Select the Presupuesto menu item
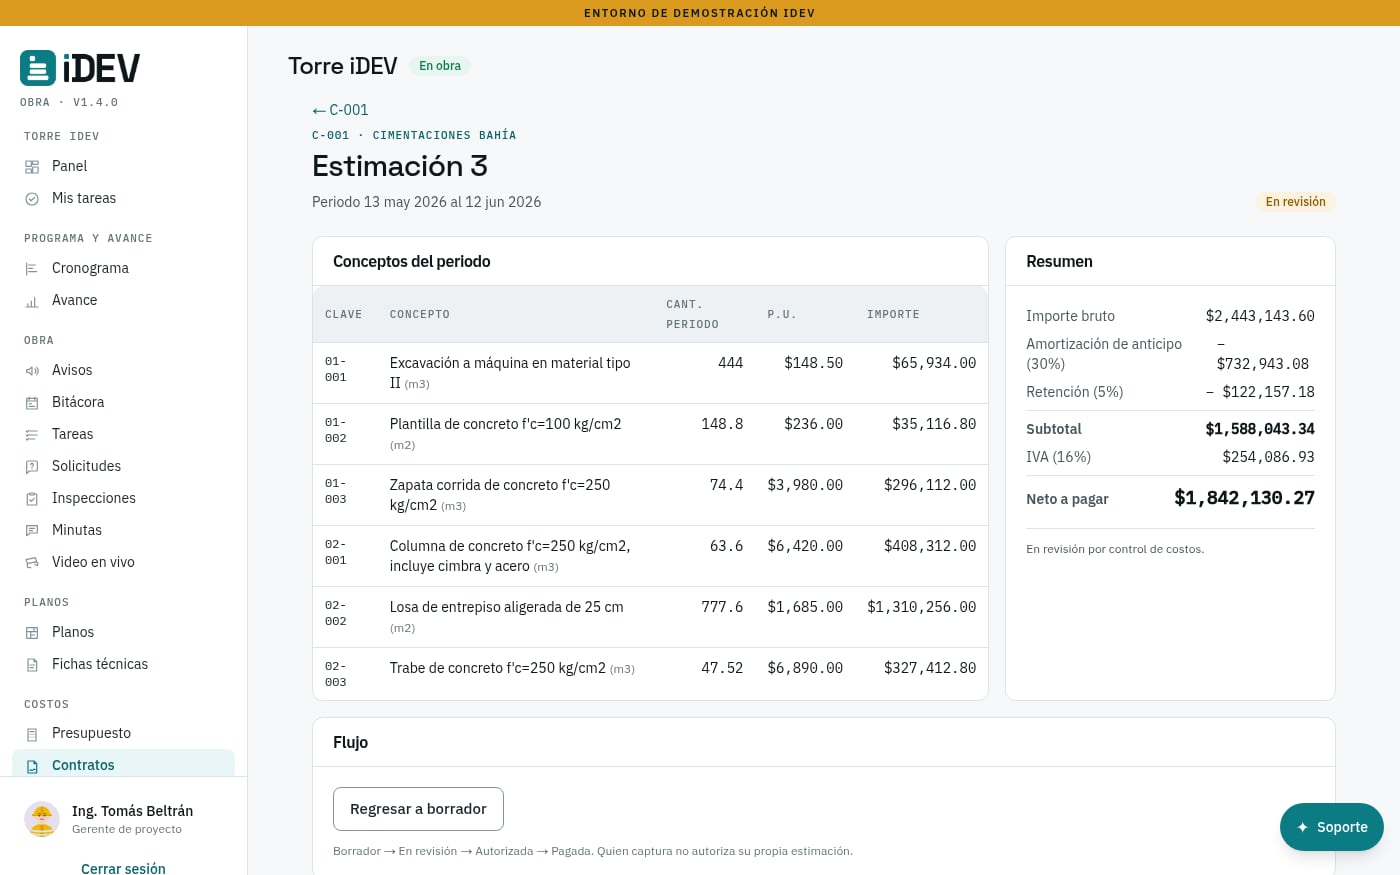The height and width of the screenshot is (875, 1400). pos(123,733)
